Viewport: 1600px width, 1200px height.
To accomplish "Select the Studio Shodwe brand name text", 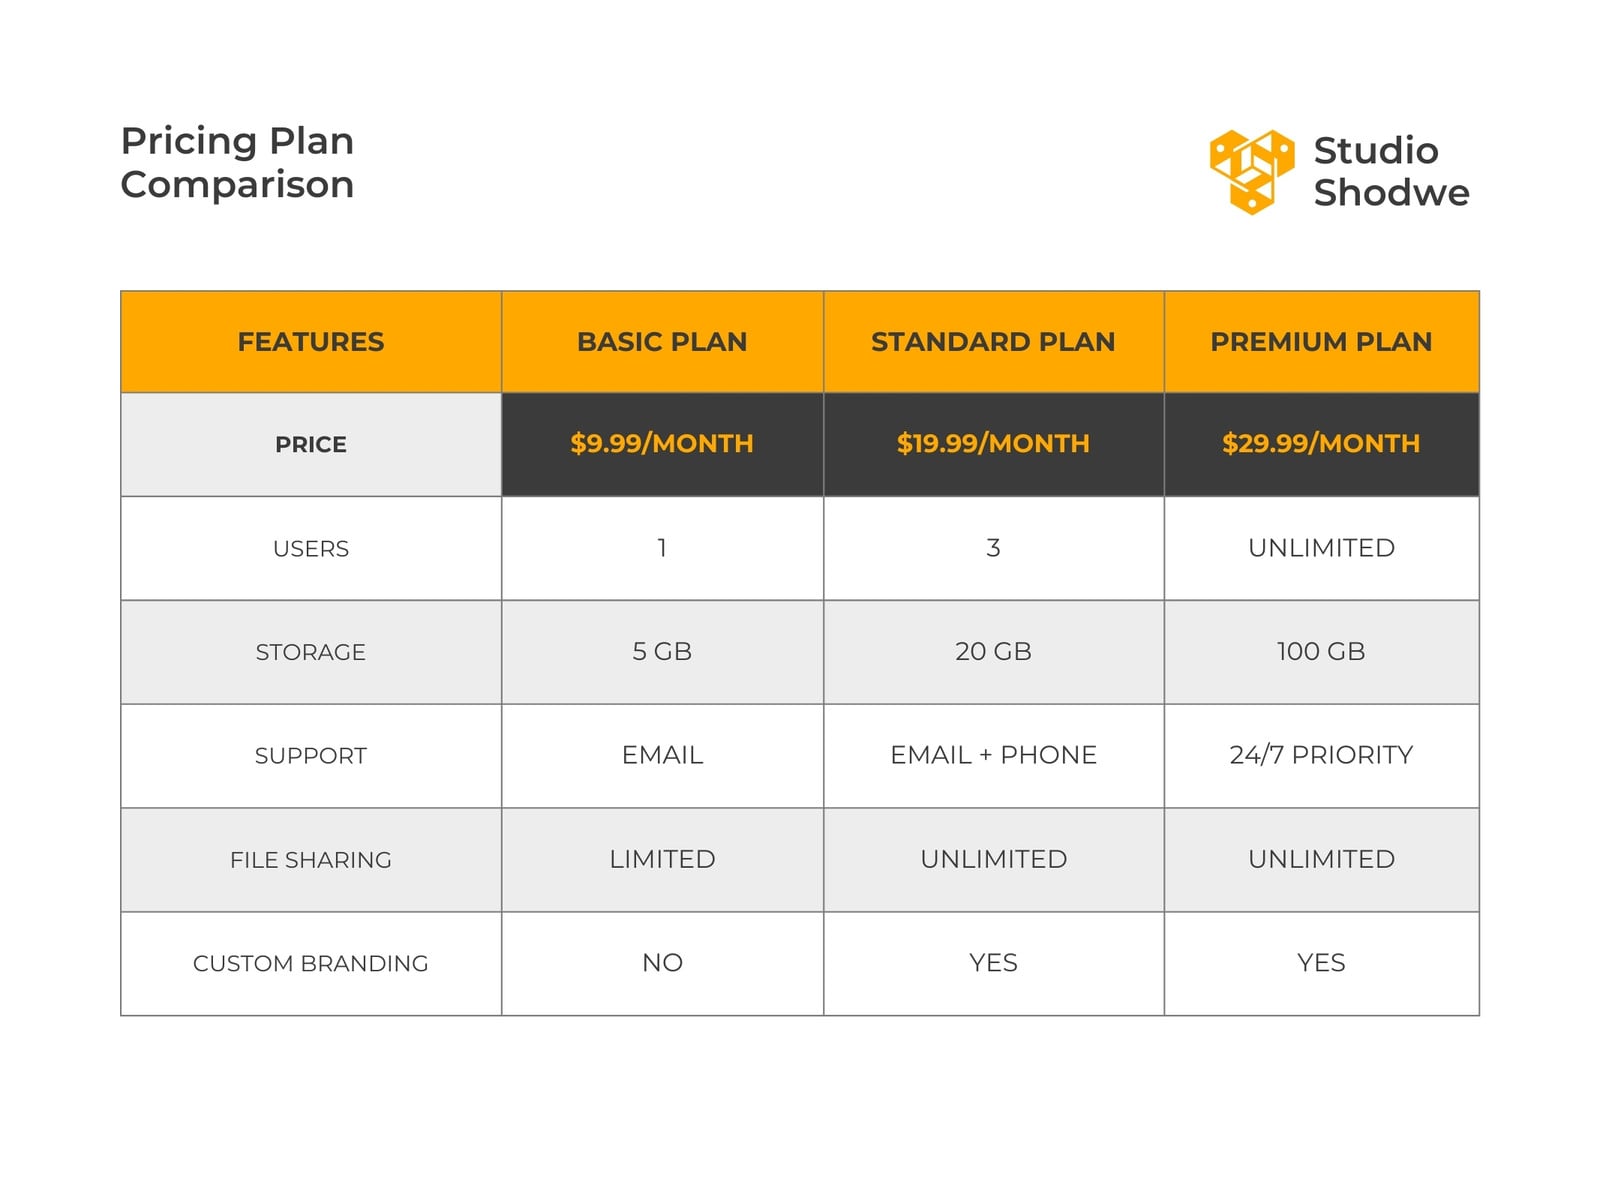I will pos(1391,171).
